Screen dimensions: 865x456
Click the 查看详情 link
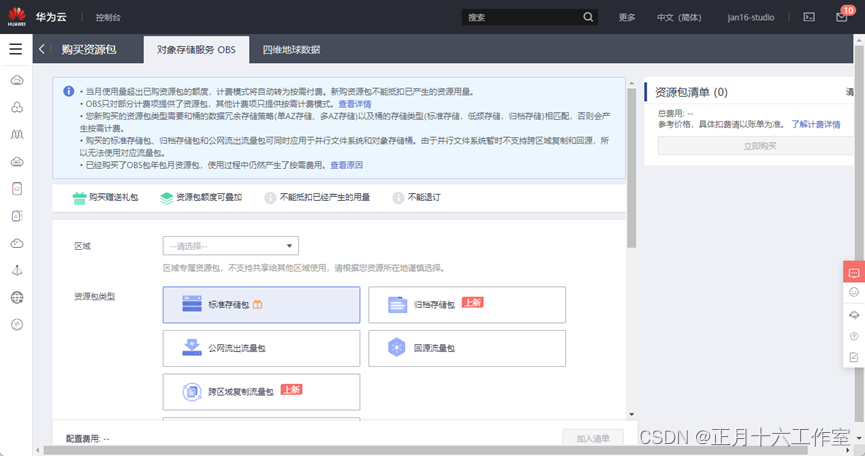click(x=355, y=104)
